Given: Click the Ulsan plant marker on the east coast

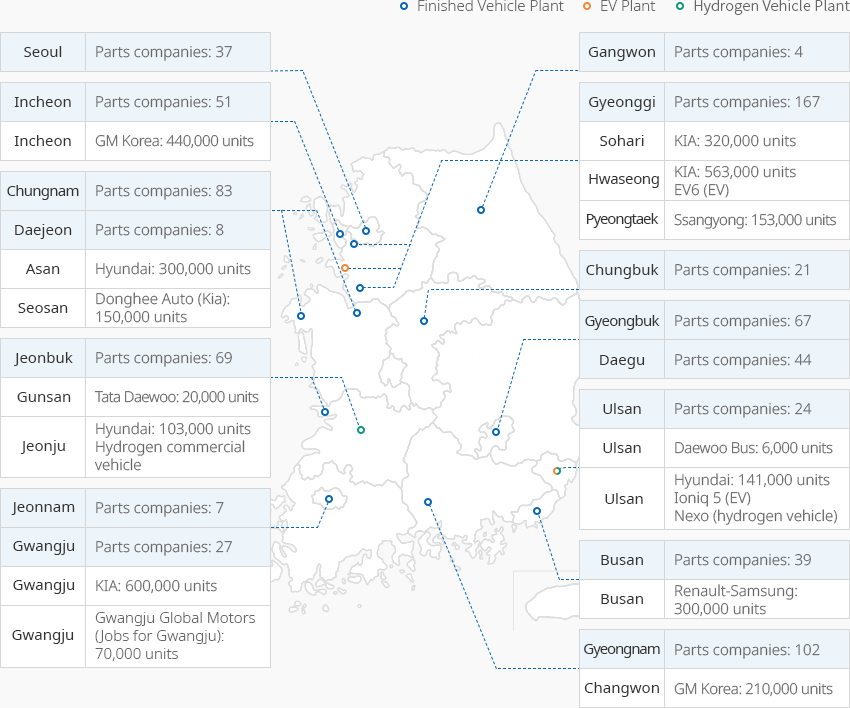Looking at the screenshot, I should coord(557,471).
